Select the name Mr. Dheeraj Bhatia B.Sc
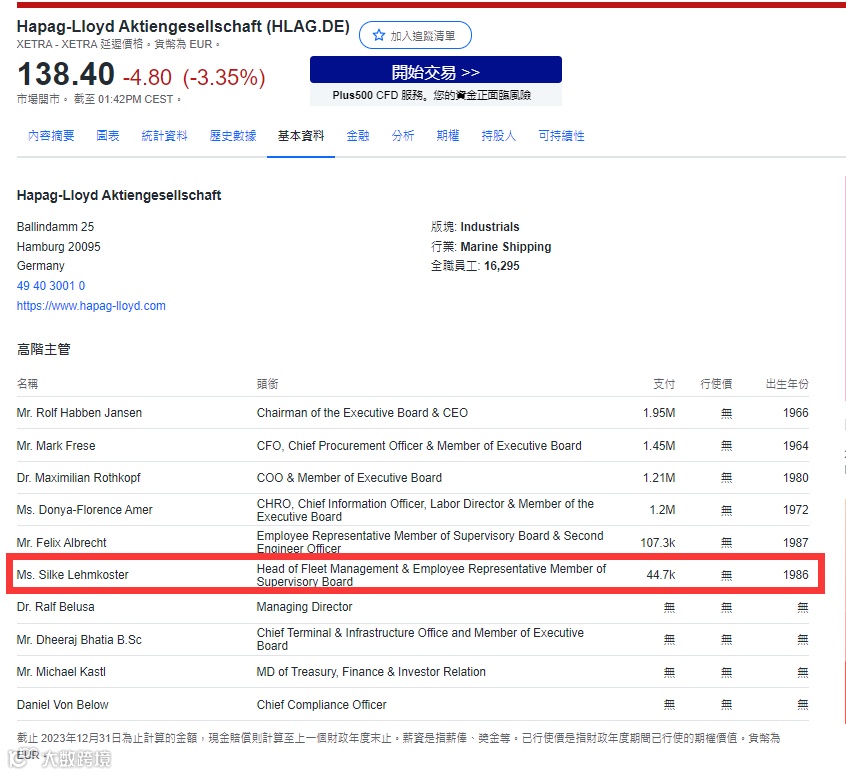 [79, 640]
